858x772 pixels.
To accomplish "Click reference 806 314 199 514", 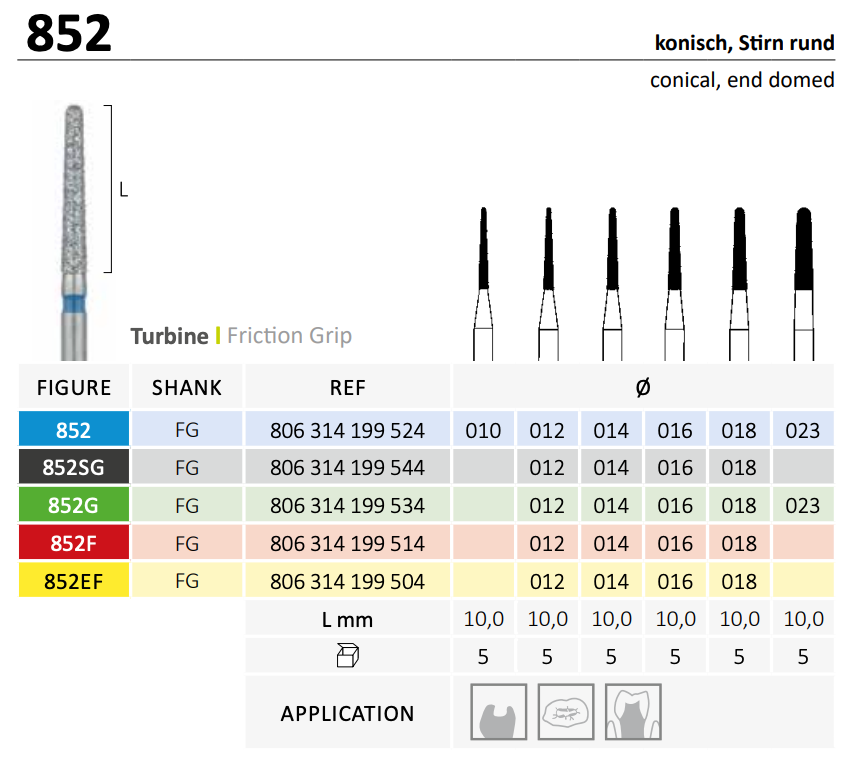I will pyautogui.click(x=347, y=543).
